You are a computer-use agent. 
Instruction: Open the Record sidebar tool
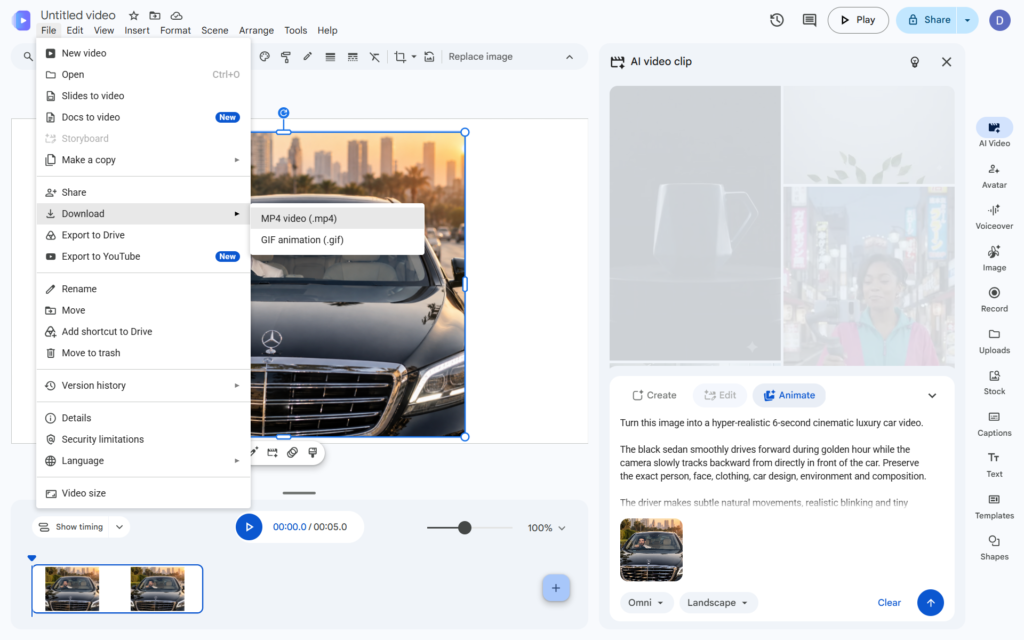click(994, 300)
